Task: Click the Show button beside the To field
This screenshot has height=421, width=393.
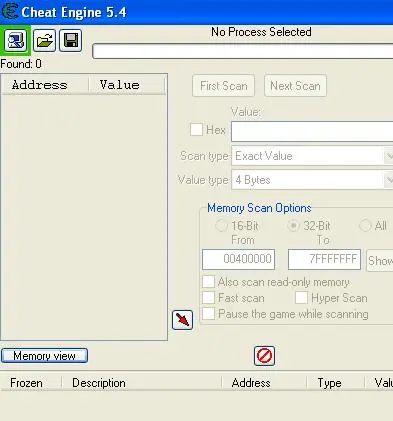Action: (x=380, y=260)
